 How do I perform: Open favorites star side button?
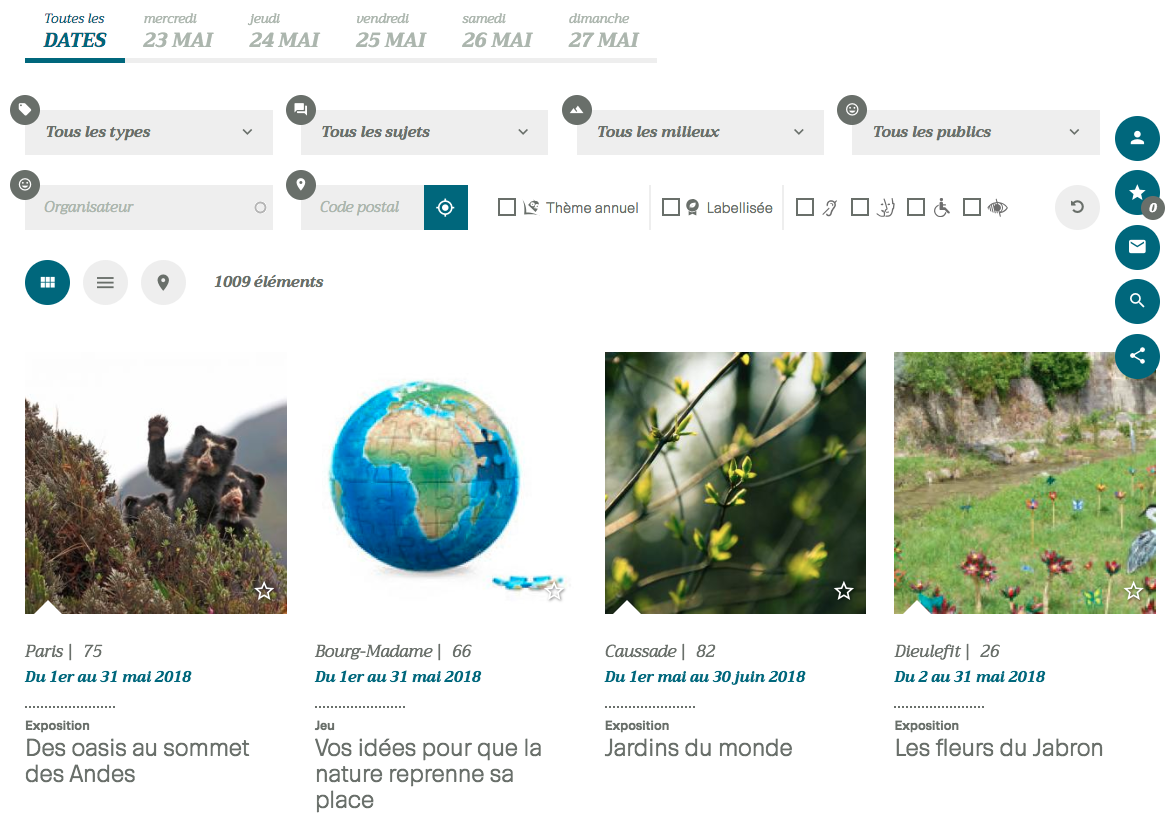(x=1137, y=192)
